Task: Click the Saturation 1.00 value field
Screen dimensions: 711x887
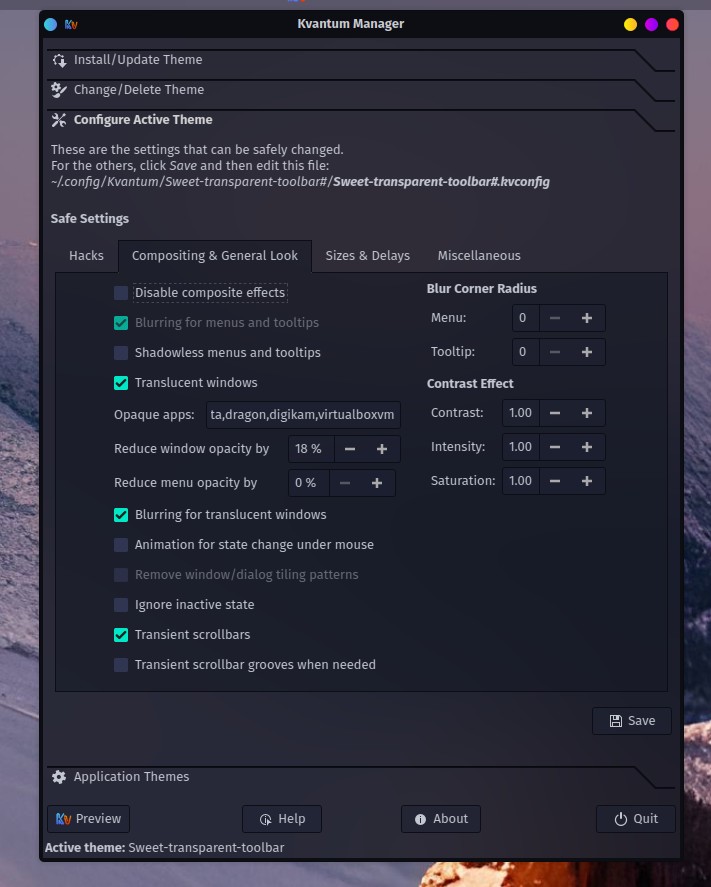Action: pos(520,481)
